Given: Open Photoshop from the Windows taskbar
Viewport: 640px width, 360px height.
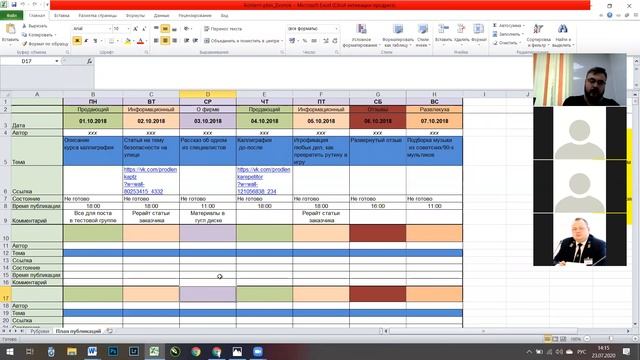Looking at the screenshot, I should tap(113, 351).
